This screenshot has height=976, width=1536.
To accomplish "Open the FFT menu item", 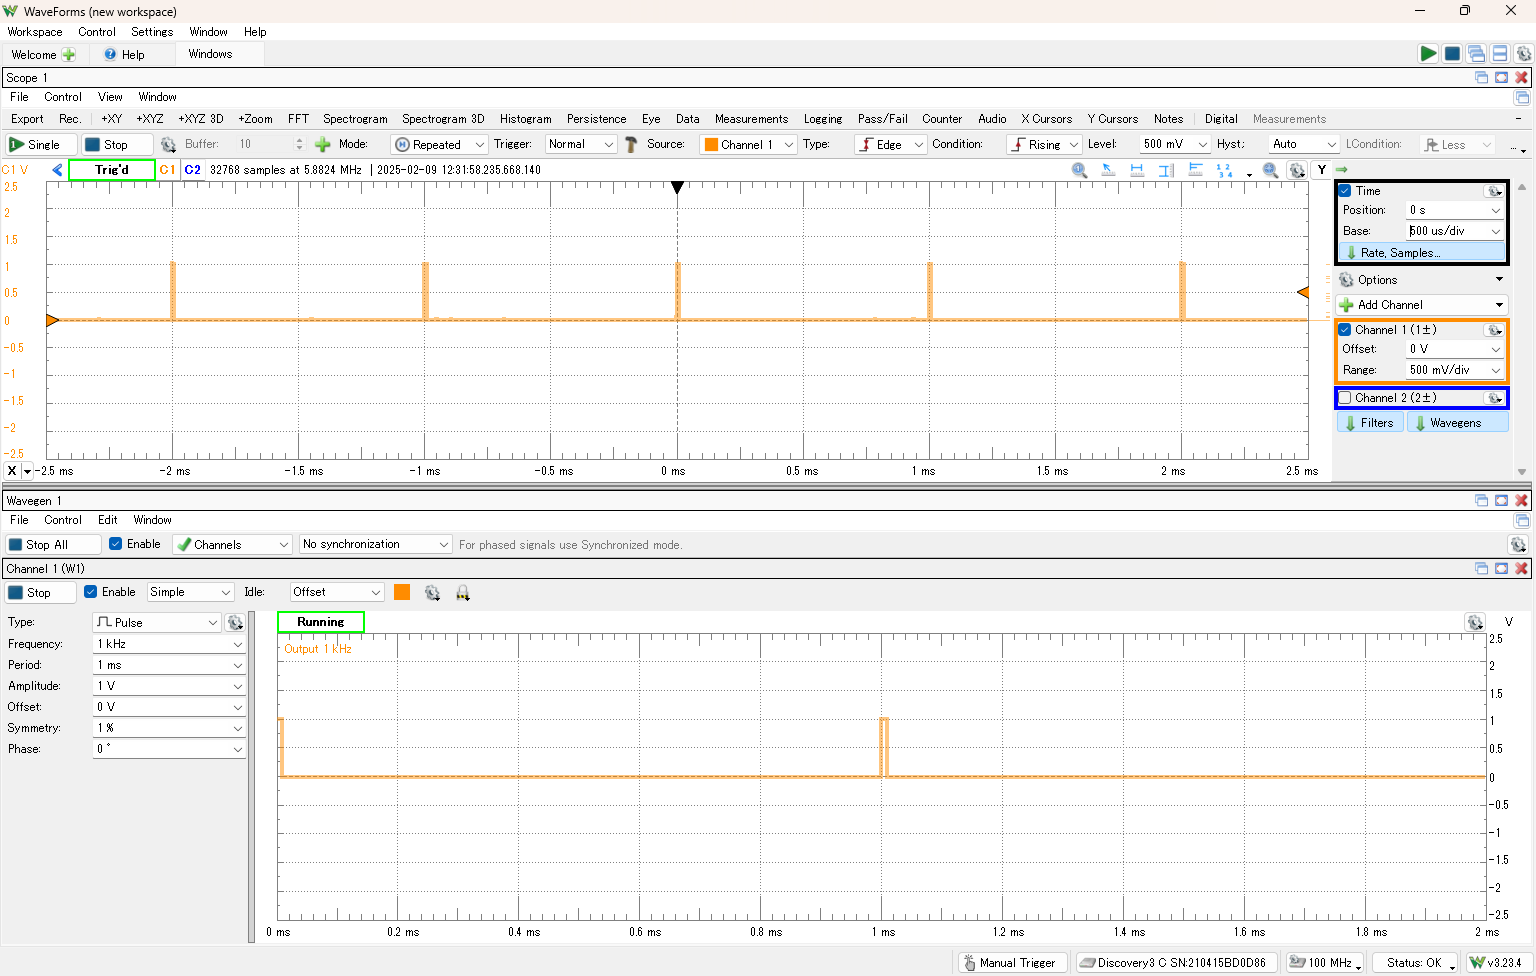I will tap(298, 119).
